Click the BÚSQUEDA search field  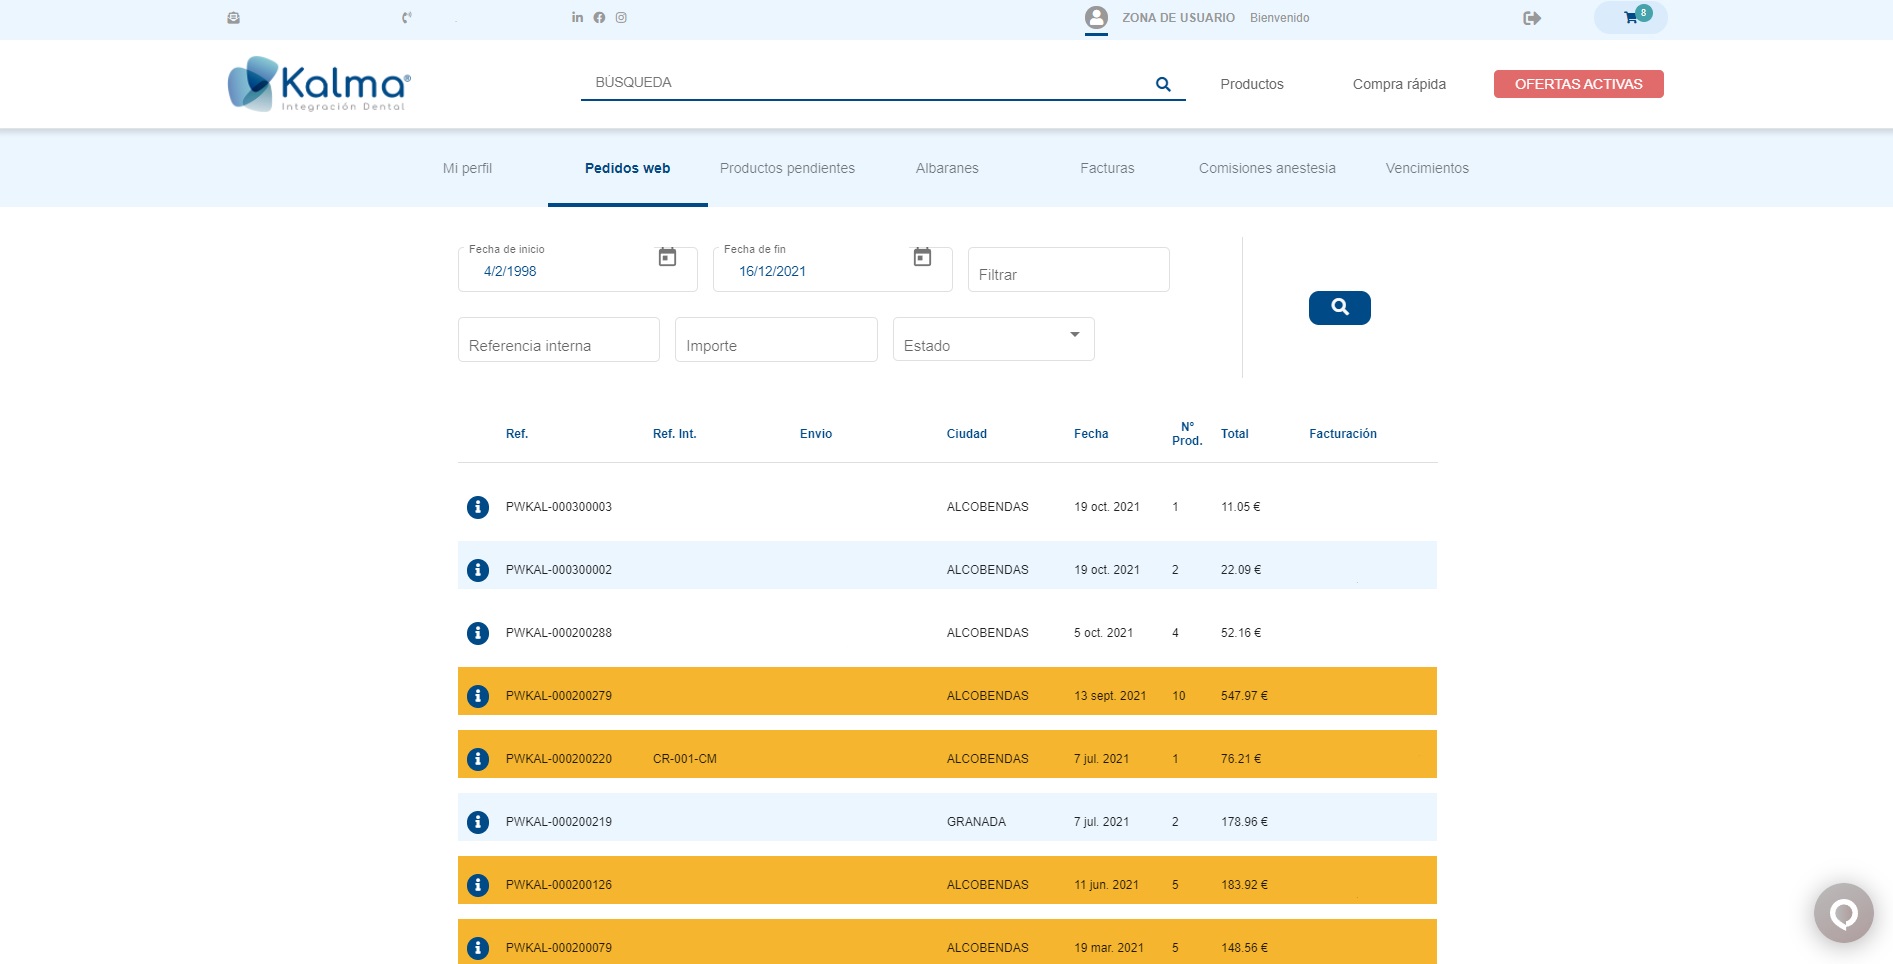pyautogui.click(x=865, y=83)
